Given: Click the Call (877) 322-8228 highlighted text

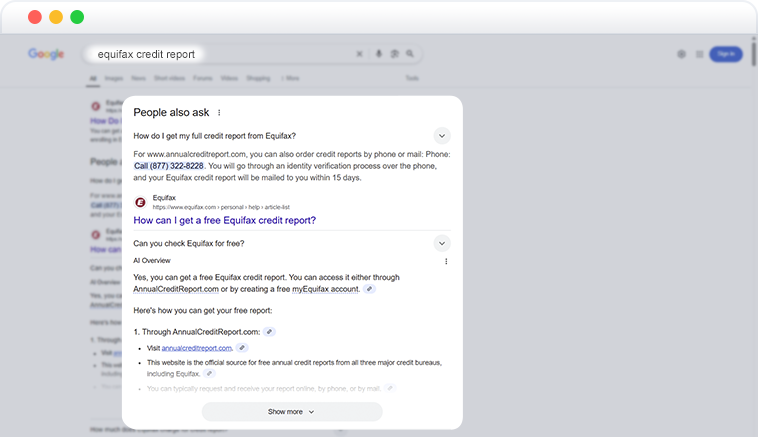Looking at the screenshot, I should click(169, 166).
